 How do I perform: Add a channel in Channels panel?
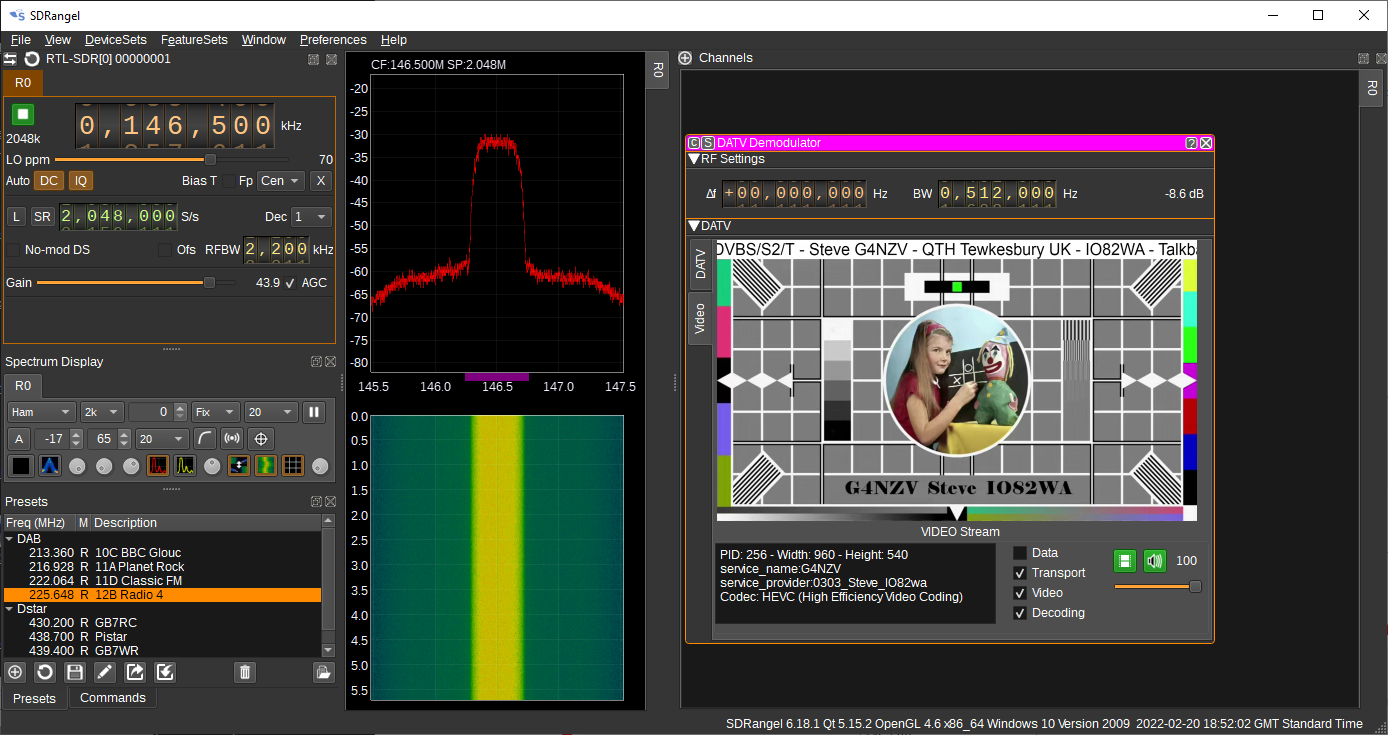click(x=685, y=58)
